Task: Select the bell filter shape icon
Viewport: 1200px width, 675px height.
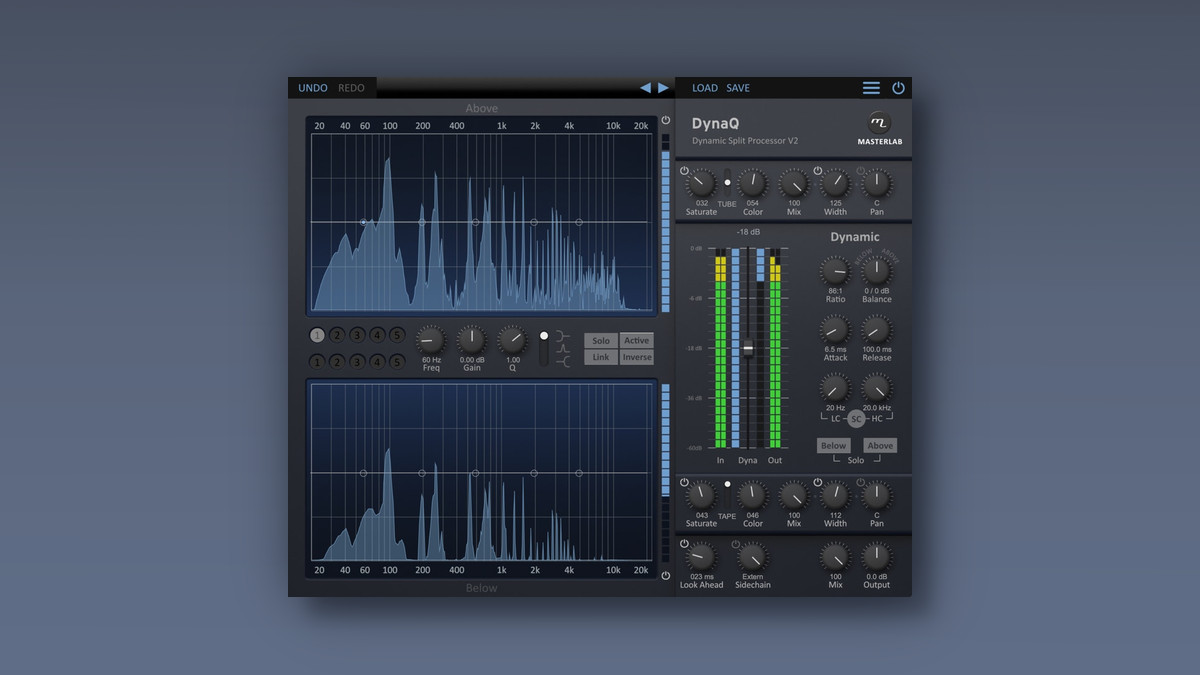Action: (564, 349)
